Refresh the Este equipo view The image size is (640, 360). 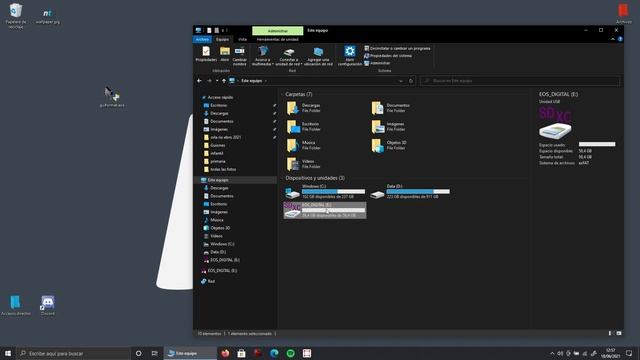[x=411, y=81]
